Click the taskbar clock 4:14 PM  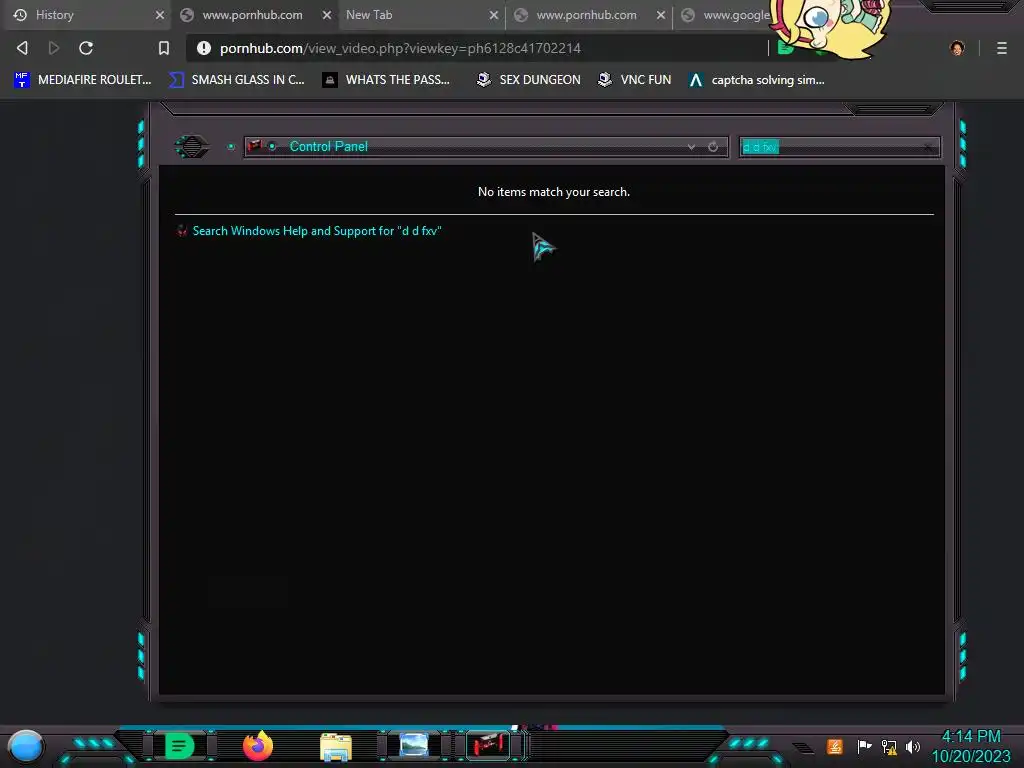pos(971,737)
